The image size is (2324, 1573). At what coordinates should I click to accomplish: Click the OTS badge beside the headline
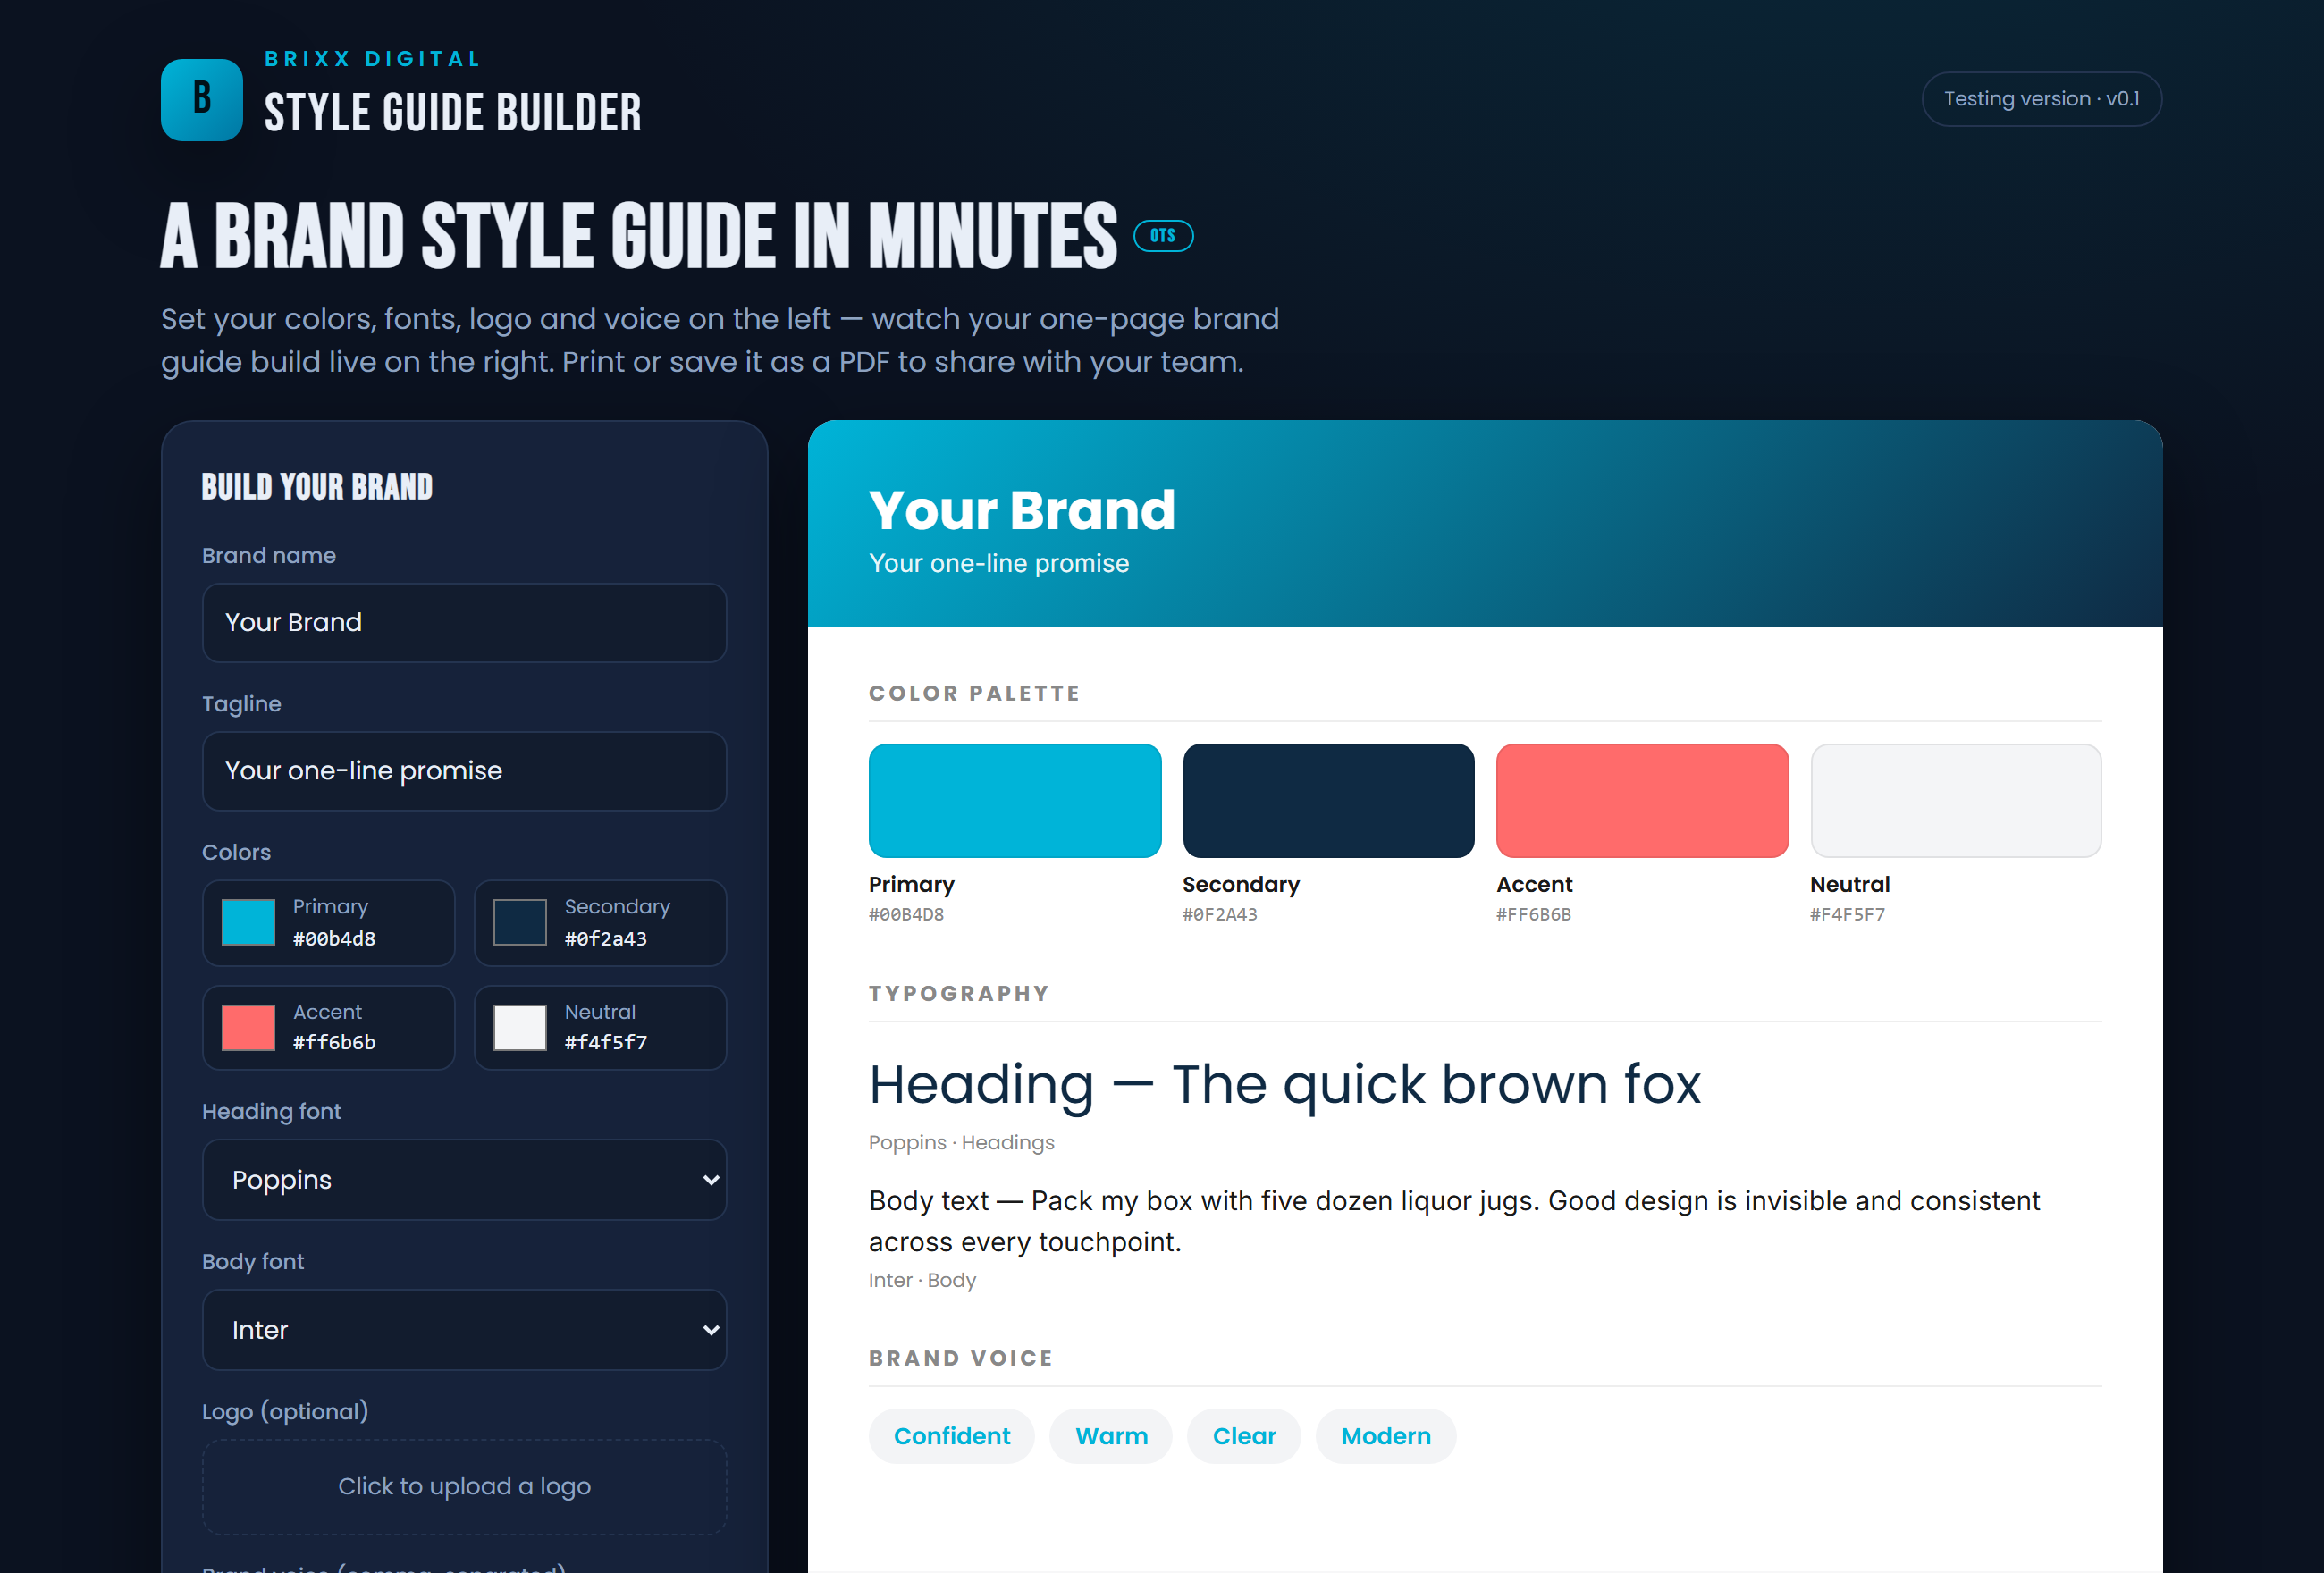(1162, 235)
